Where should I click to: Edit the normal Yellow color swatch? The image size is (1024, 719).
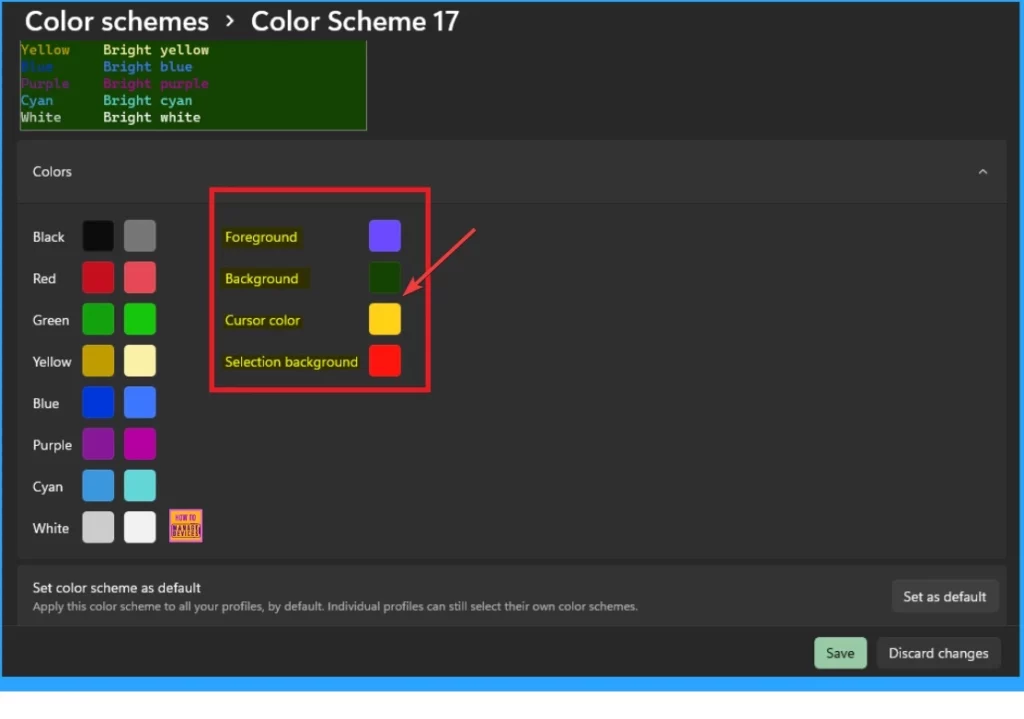click(98, 361)
